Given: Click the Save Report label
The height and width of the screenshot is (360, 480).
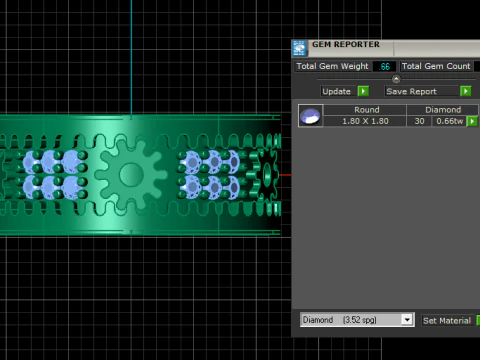Looking at the screenshot, I should (x=411, y=91).
